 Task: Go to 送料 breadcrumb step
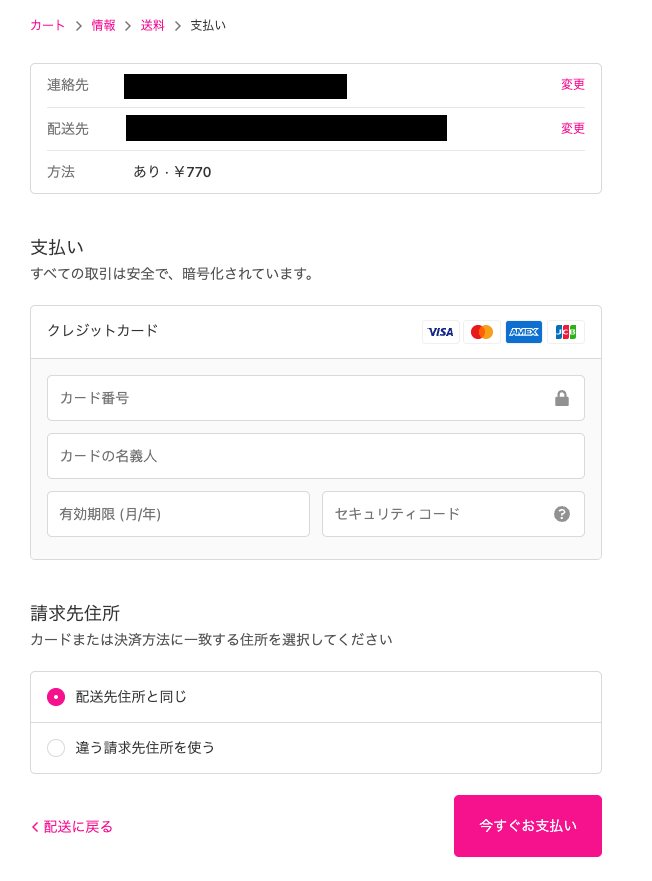point(152,26)
